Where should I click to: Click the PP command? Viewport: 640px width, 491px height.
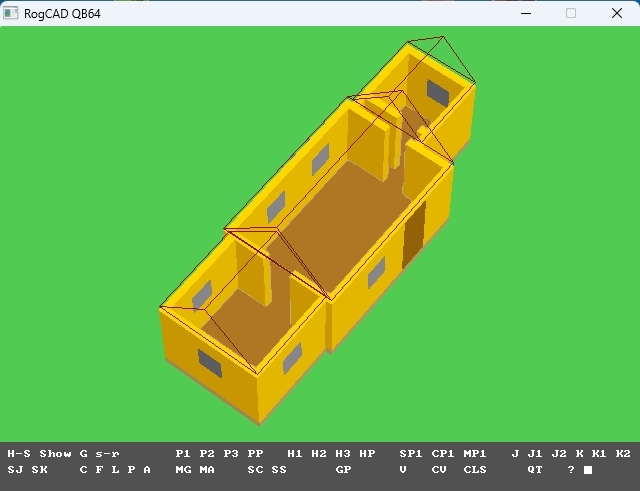point(255,454)
